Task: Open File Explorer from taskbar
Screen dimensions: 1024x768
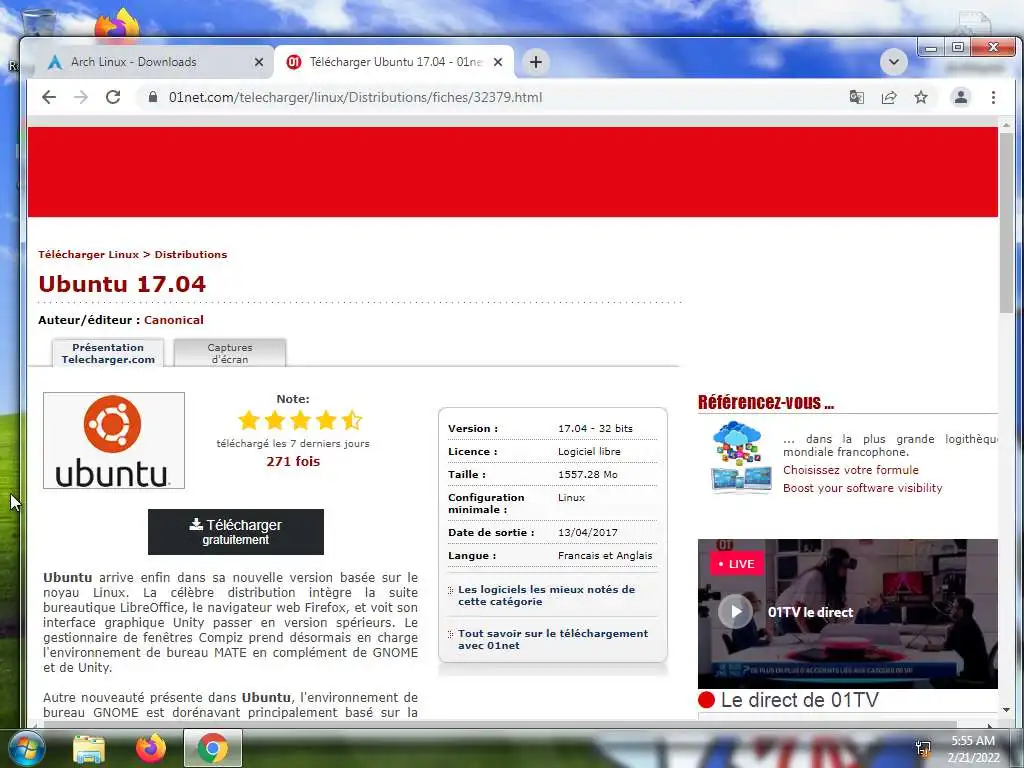Action: pos(89,749)
